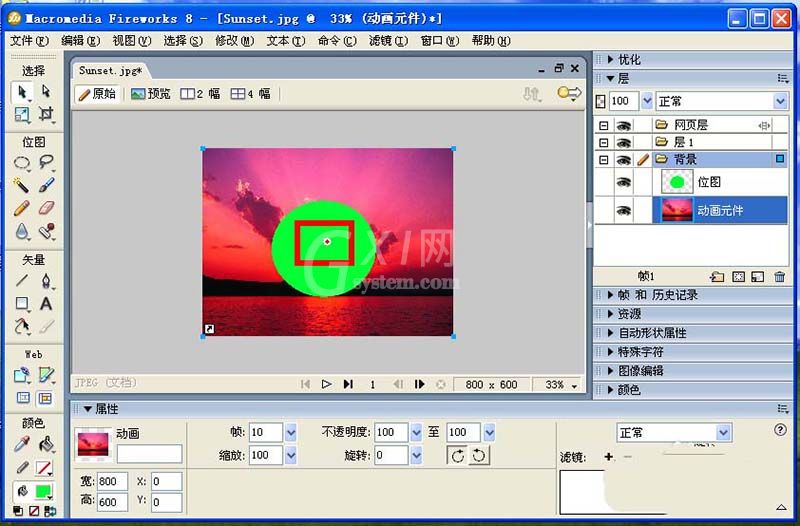This screenshot has height=526, width=800.
Task: Hide slices and hotspots
Action: coord(23,398)
